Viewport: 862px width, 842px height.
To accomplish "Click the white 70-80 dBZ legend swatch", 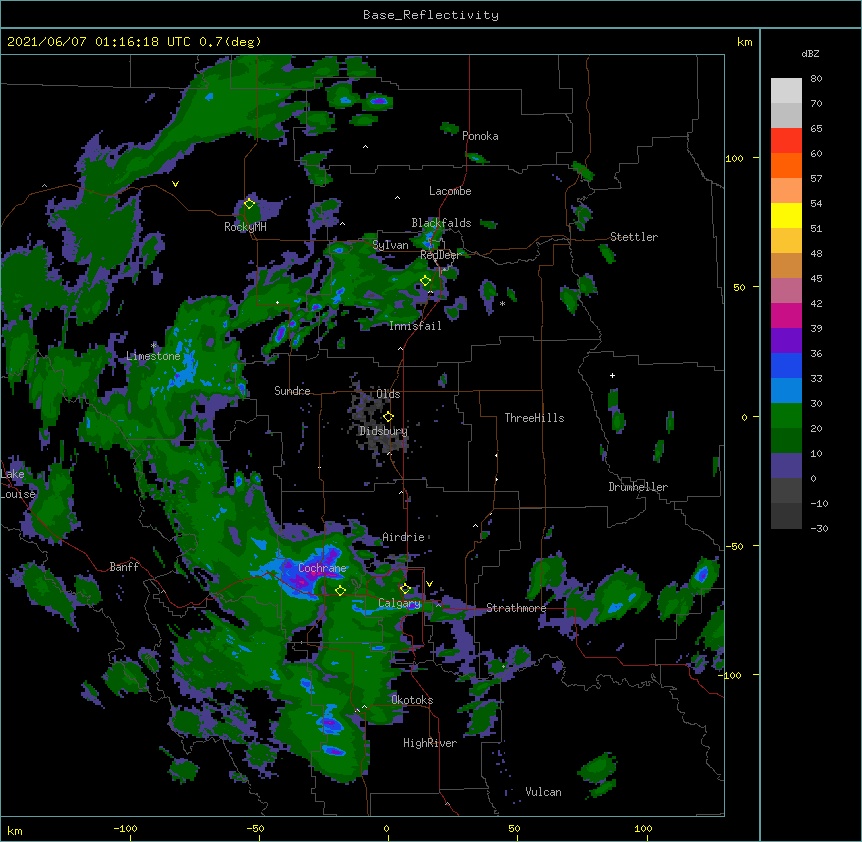I will (x=786, y=91).
